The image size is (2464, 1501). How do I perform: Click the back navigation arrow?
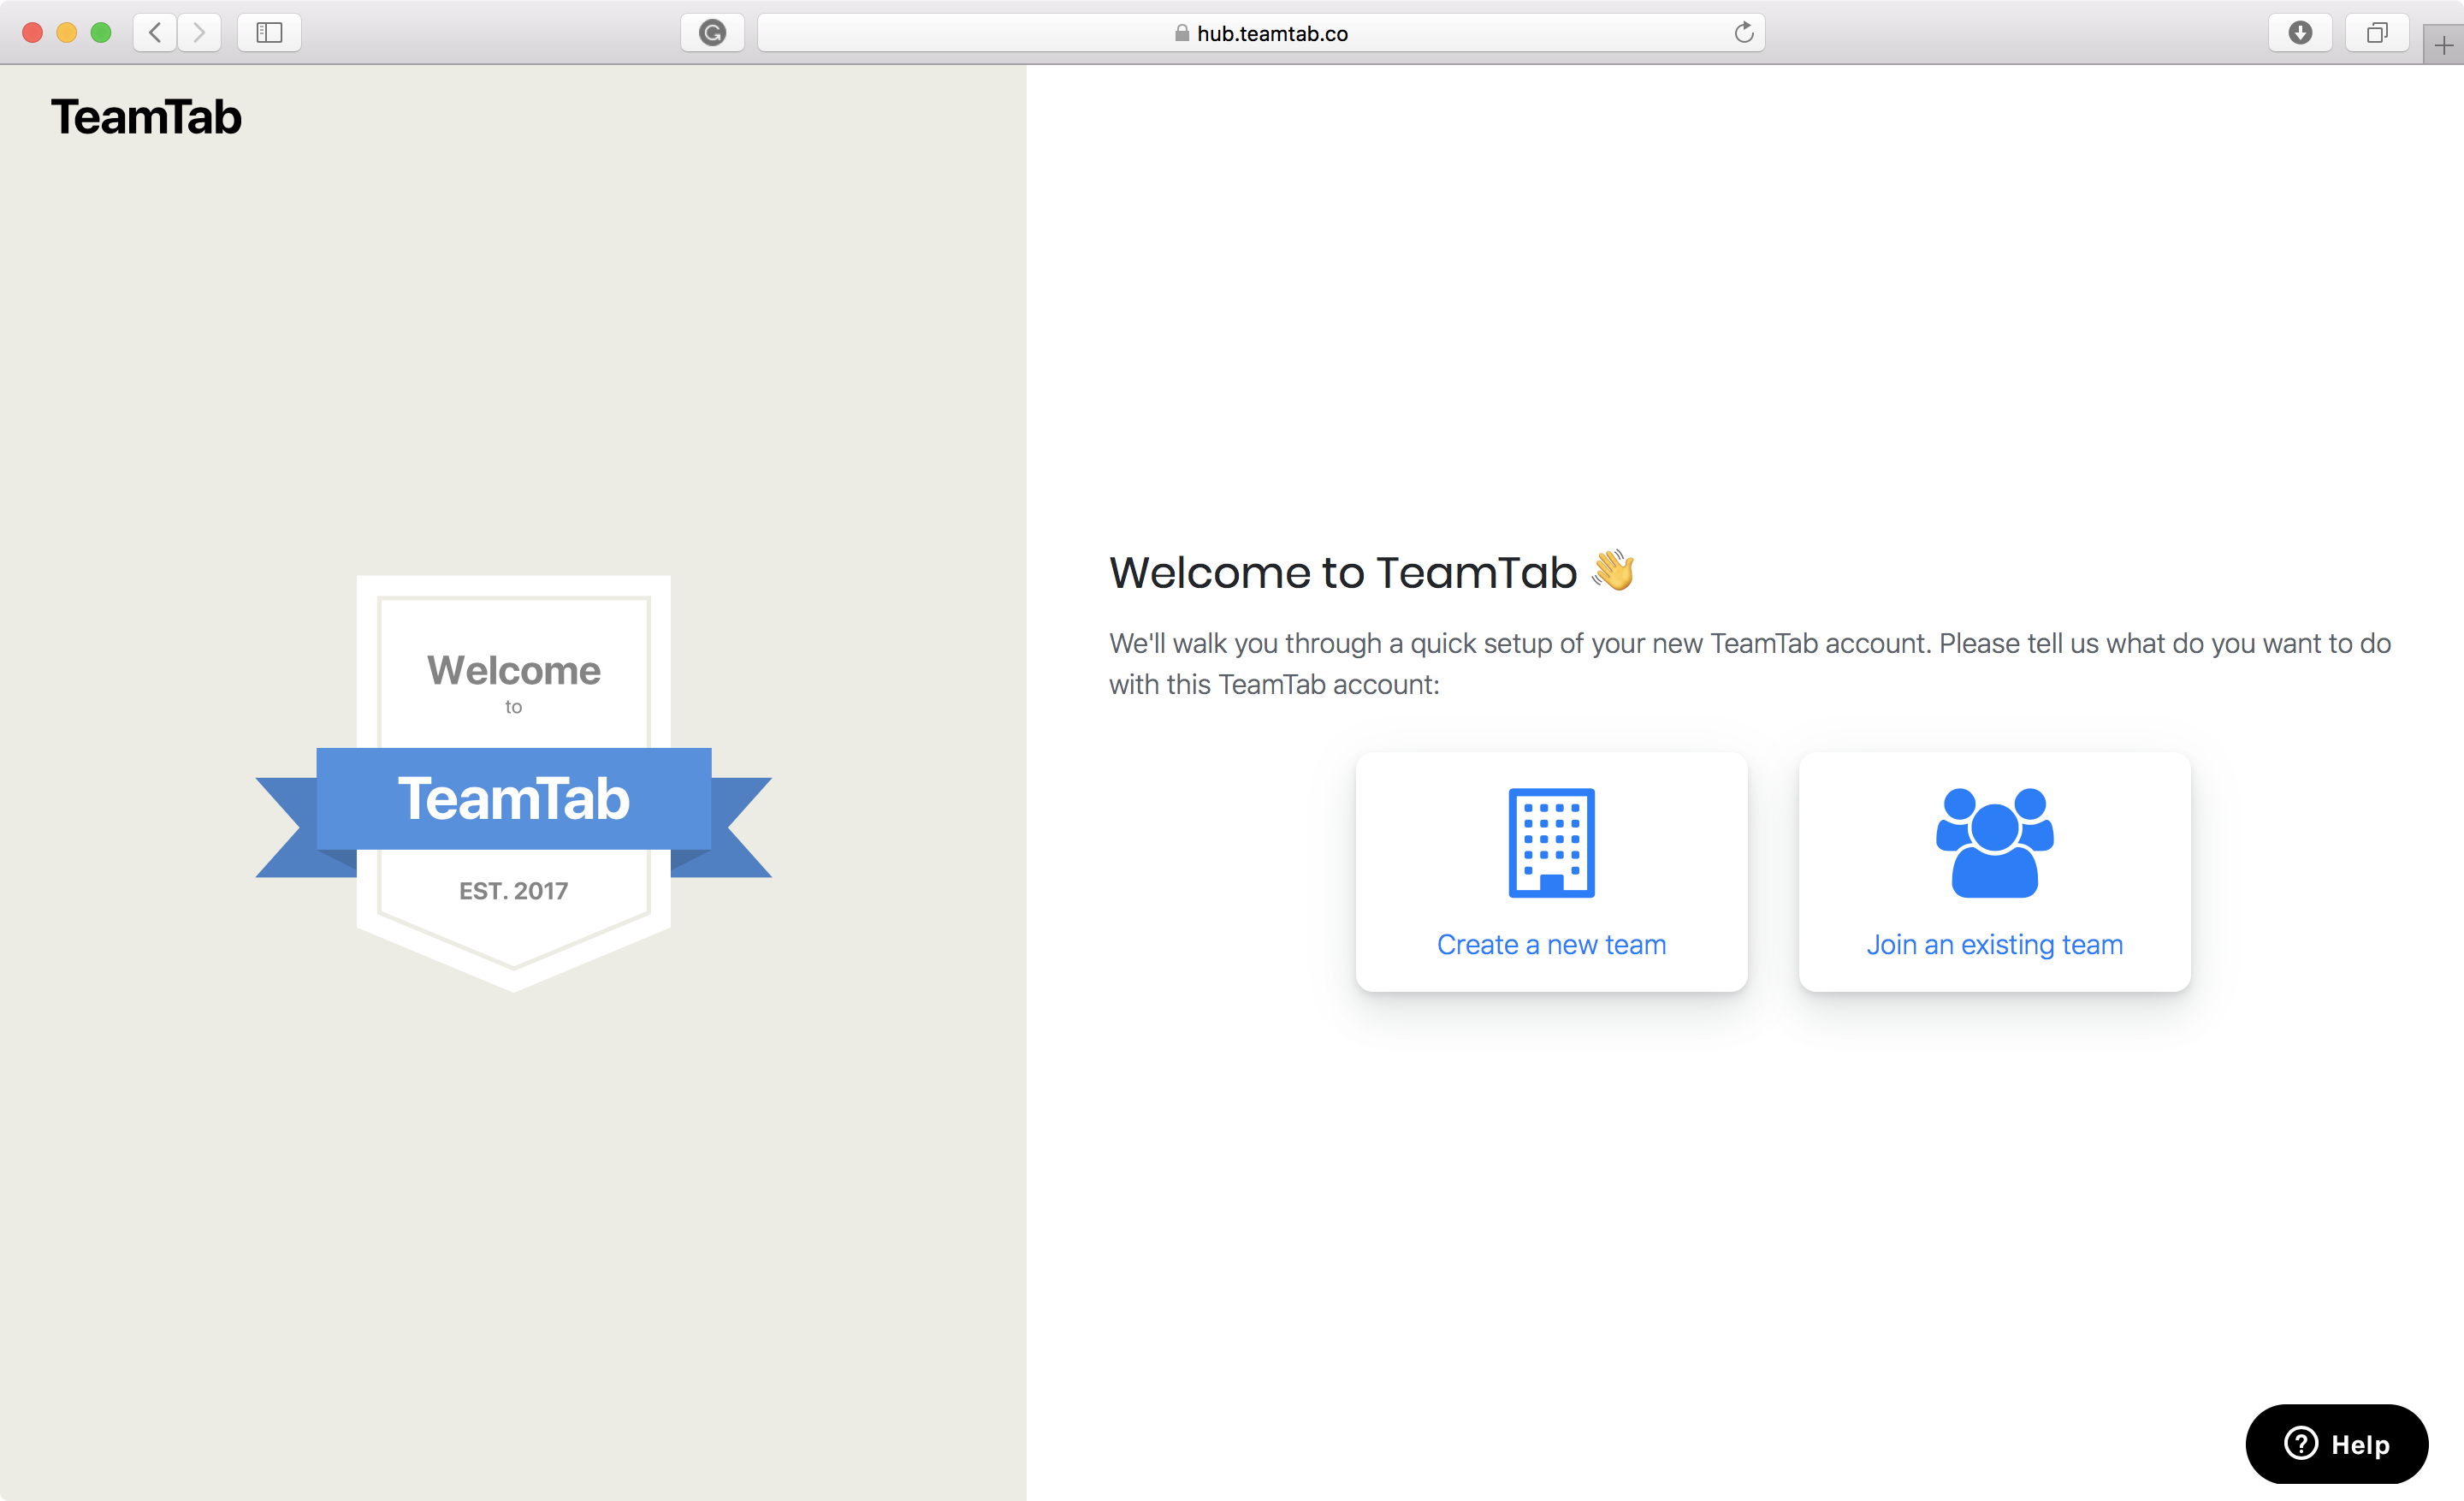pyautogui.click(x=155, y=32)
